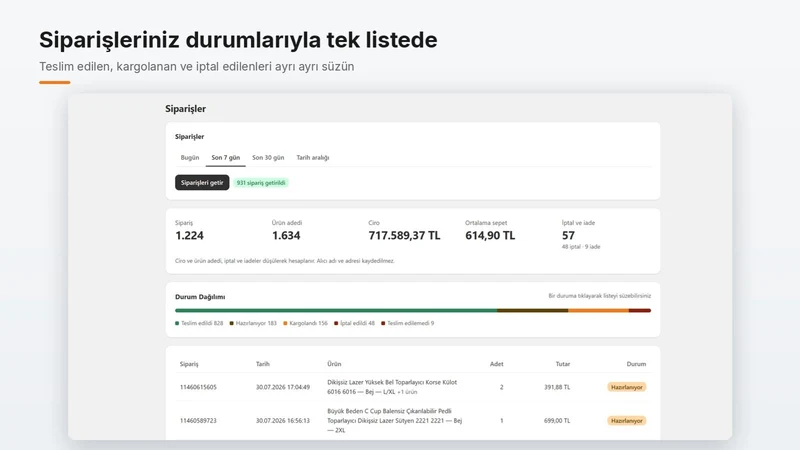Click İptal ve iade value 57
Image resolution: width=800 pixels, height=450 pixels.
pyautogui.click(x=568, y=236)
